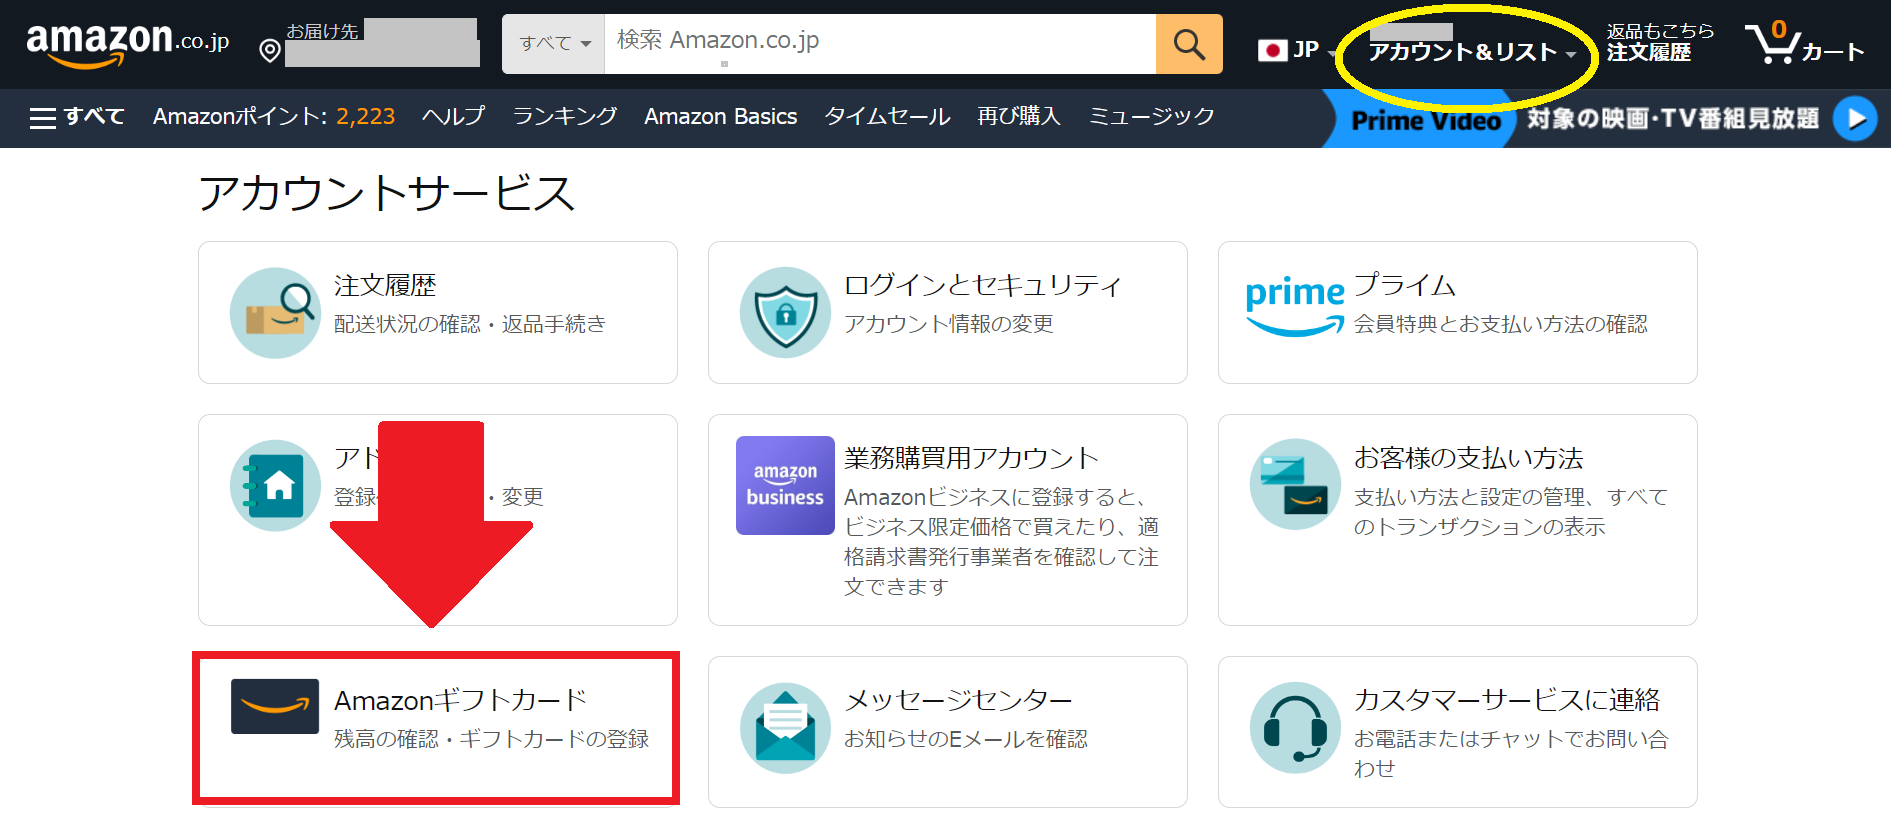
Task: Open Amazon Basics in navigation bar
Action: coord(720,117)
